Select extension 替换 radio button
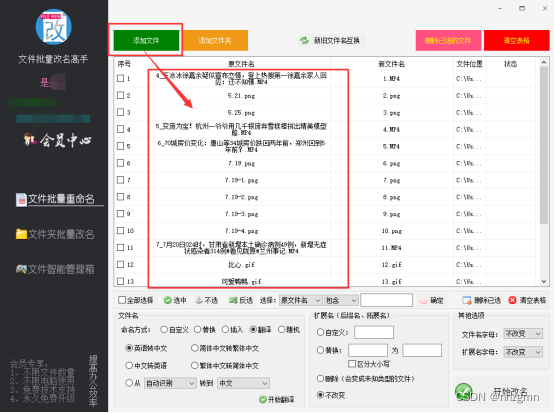The image size is (554, 413). [320, 350]
